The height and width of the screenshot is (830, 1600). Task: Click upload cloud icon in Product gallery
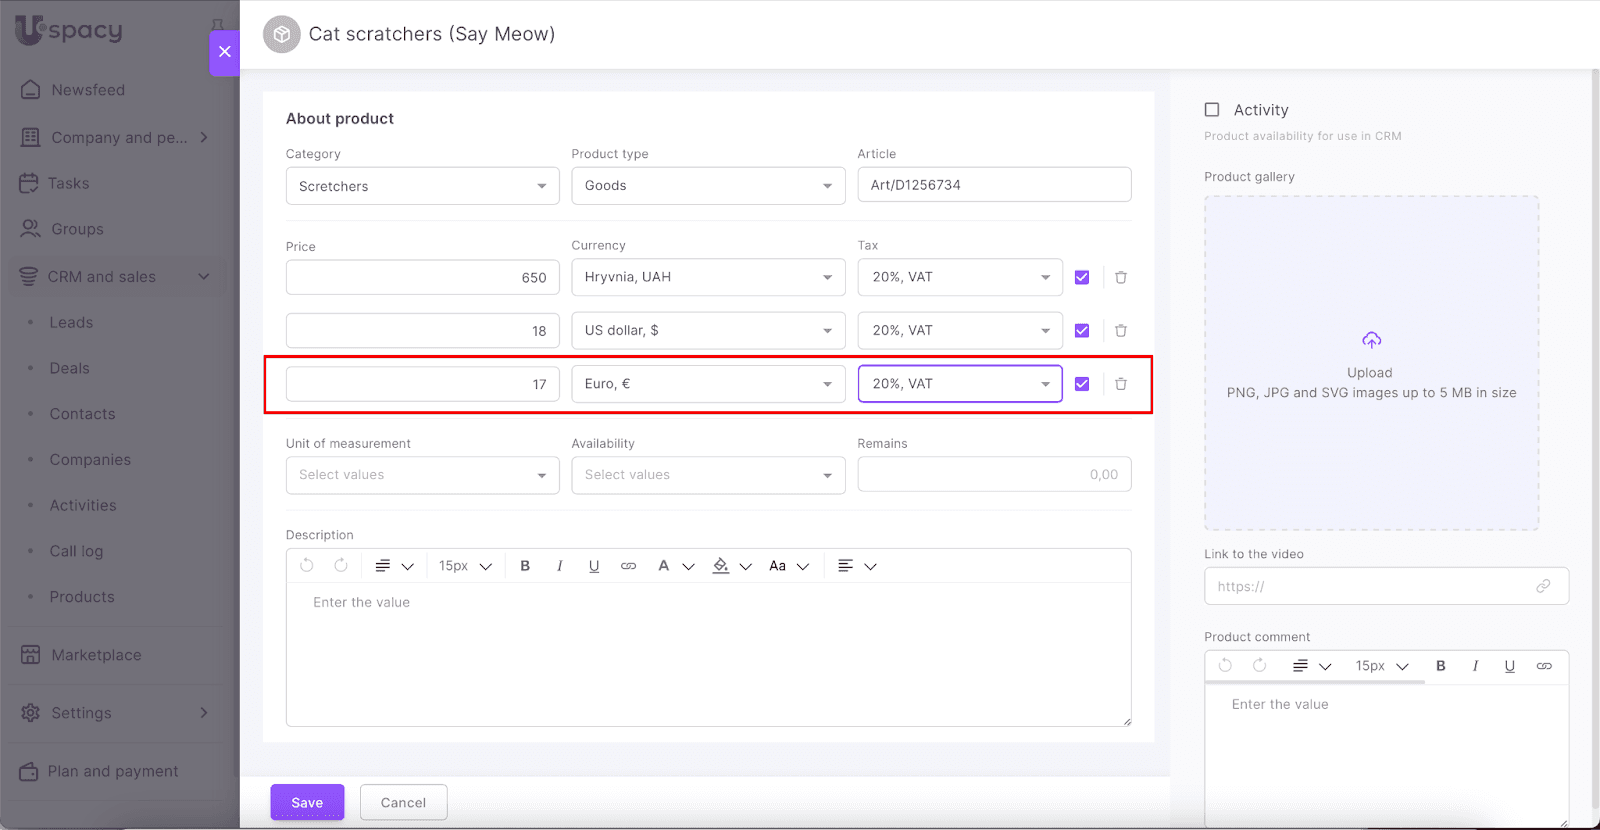tap(1371, 341)
